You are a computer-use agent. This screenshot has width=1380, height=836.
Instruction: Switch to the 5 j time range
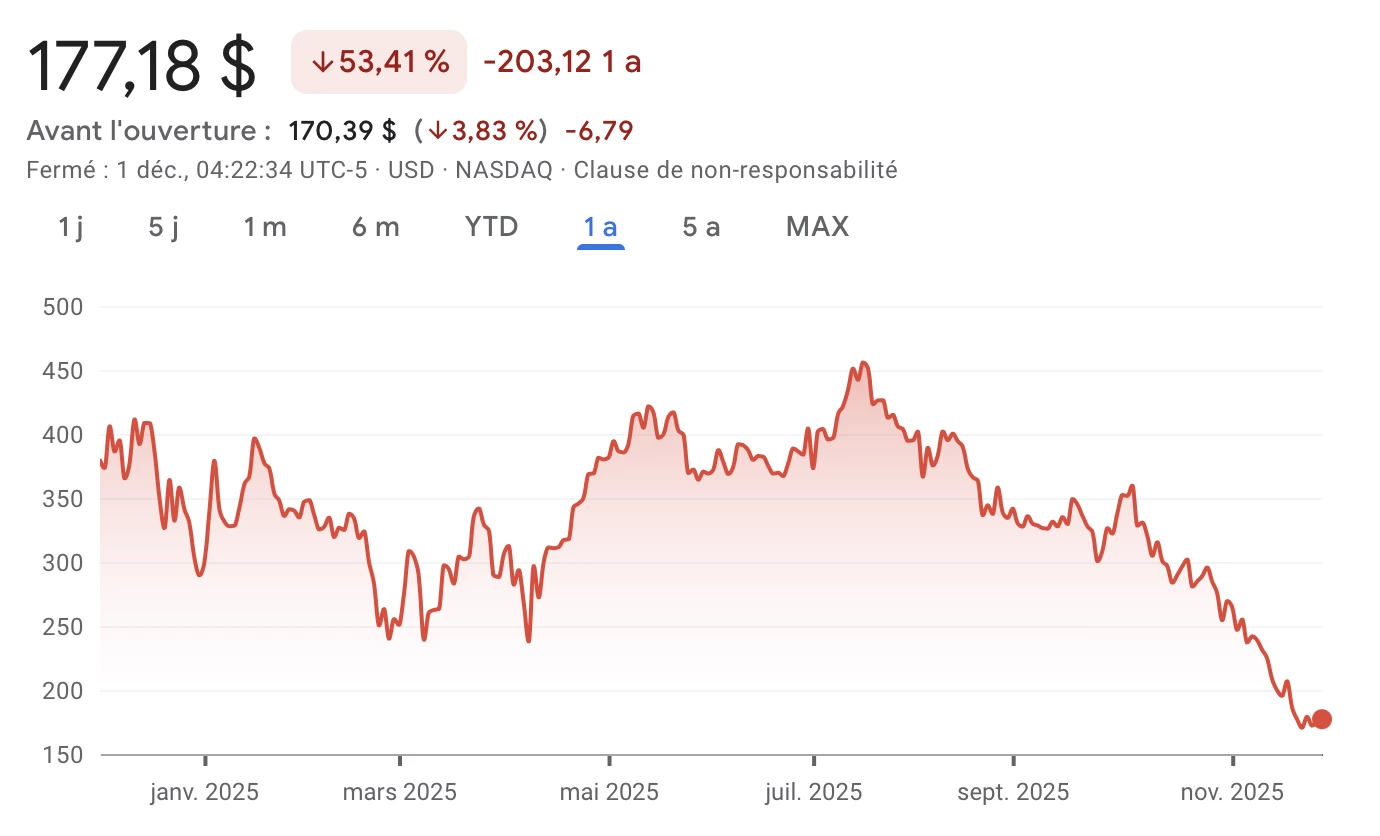tap(161, 227)
